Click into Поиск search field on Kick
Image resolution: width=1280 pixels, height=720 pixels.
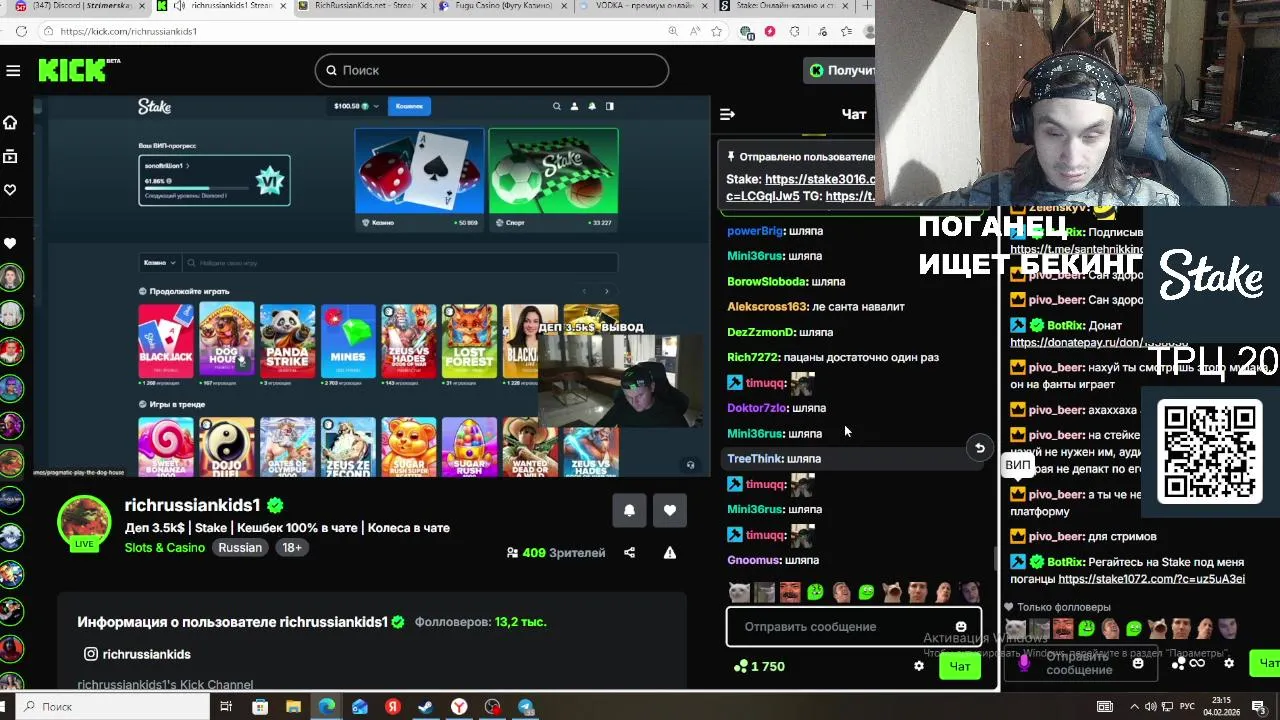pyautogui.click(x=492, y=70)
